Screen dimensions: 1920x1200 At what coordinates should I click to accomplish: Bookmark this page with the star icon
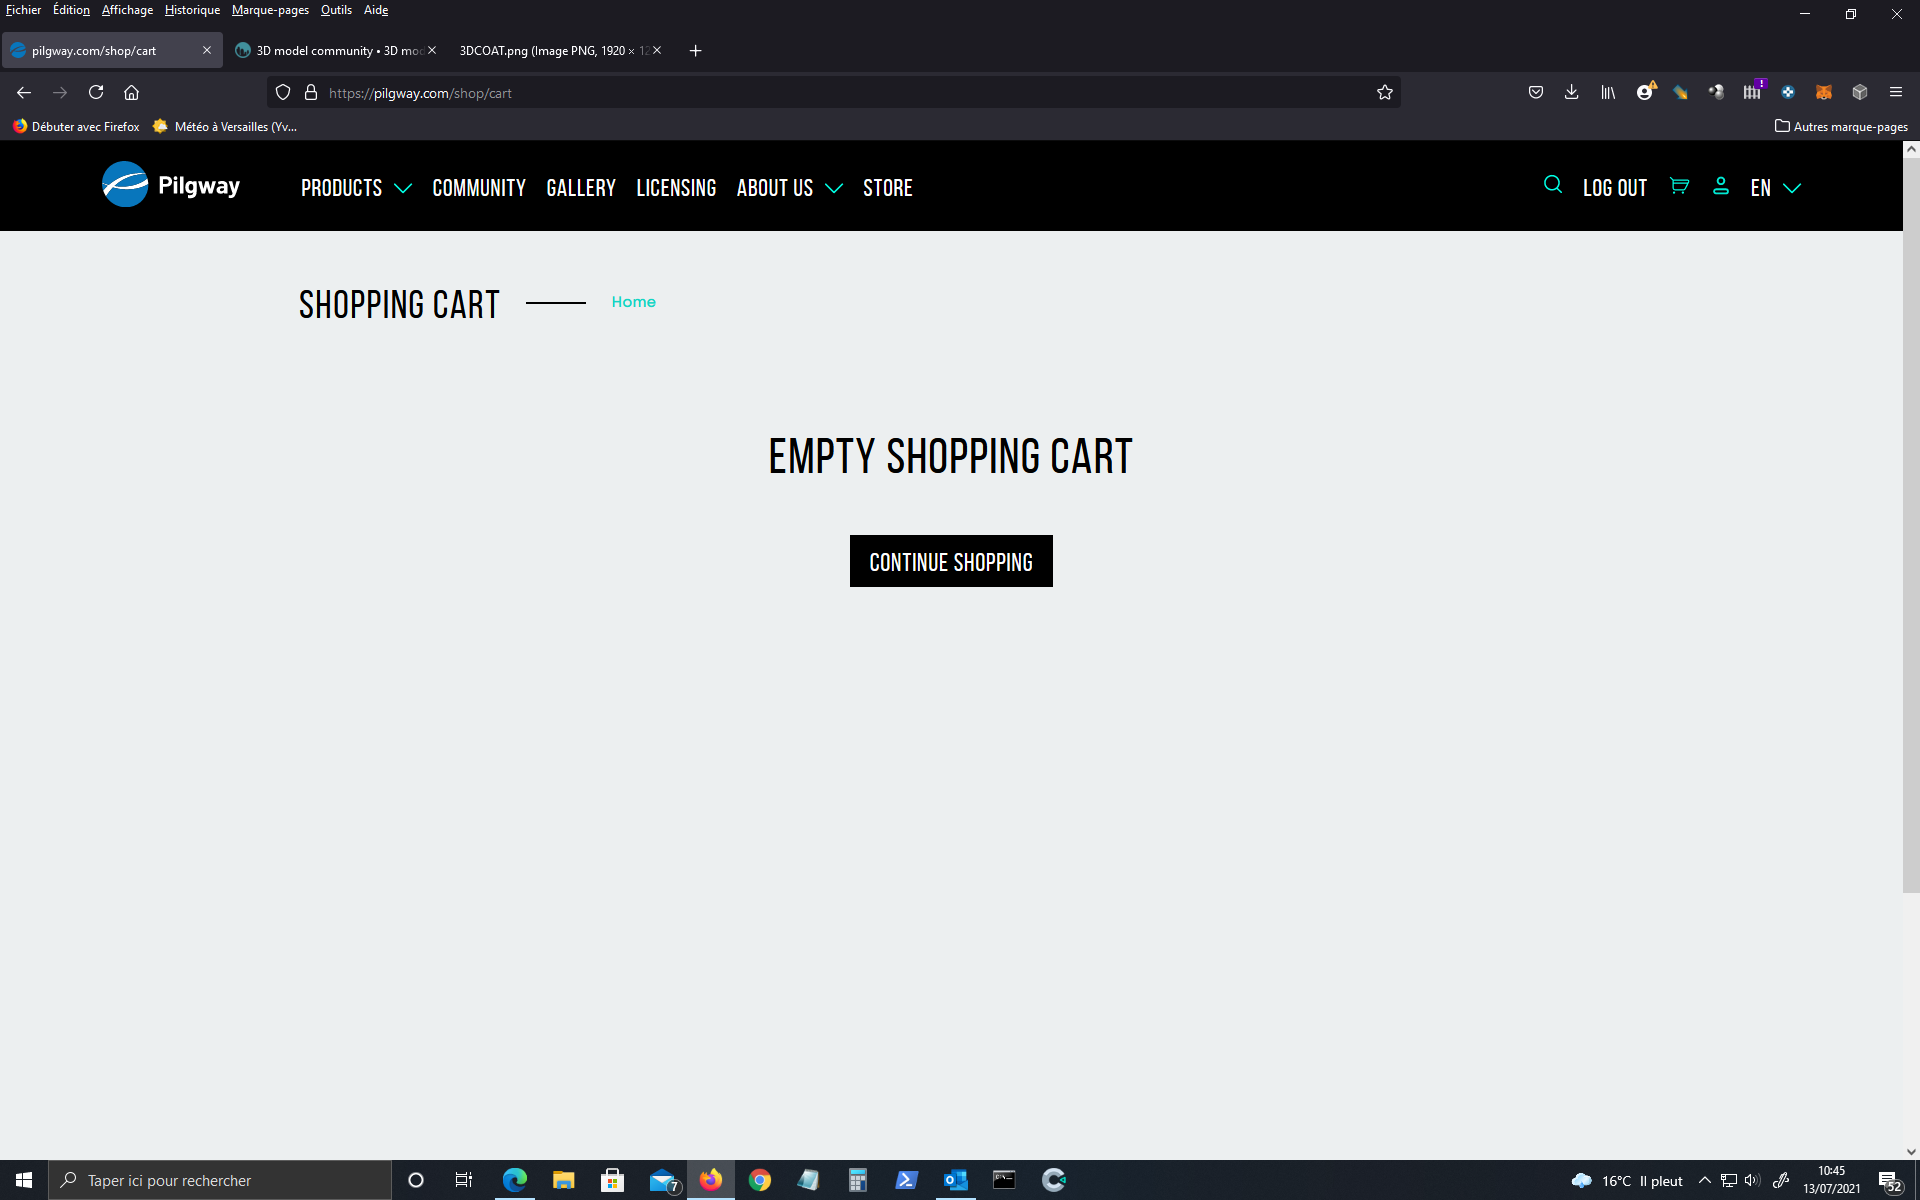(1384, 93)
